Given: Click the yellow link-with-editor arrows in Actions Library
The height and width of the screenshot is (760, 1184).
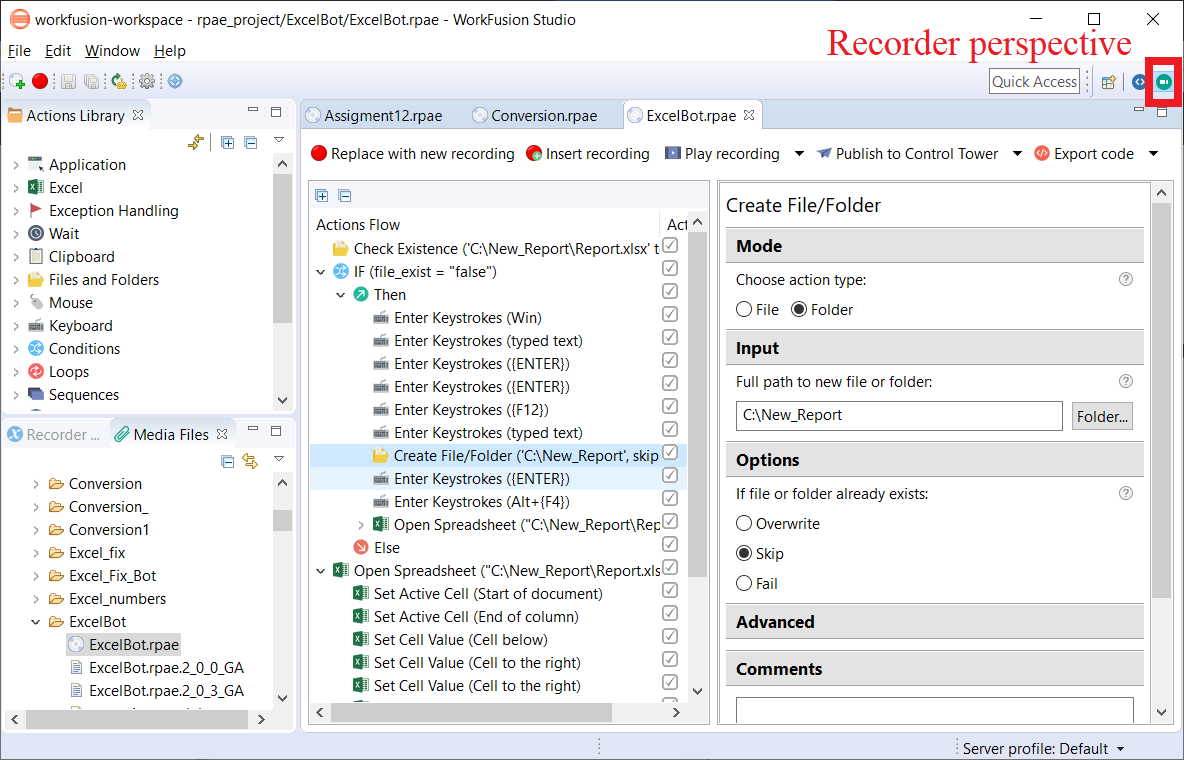Looking at the screenshot, I should [x=196, y=142].
